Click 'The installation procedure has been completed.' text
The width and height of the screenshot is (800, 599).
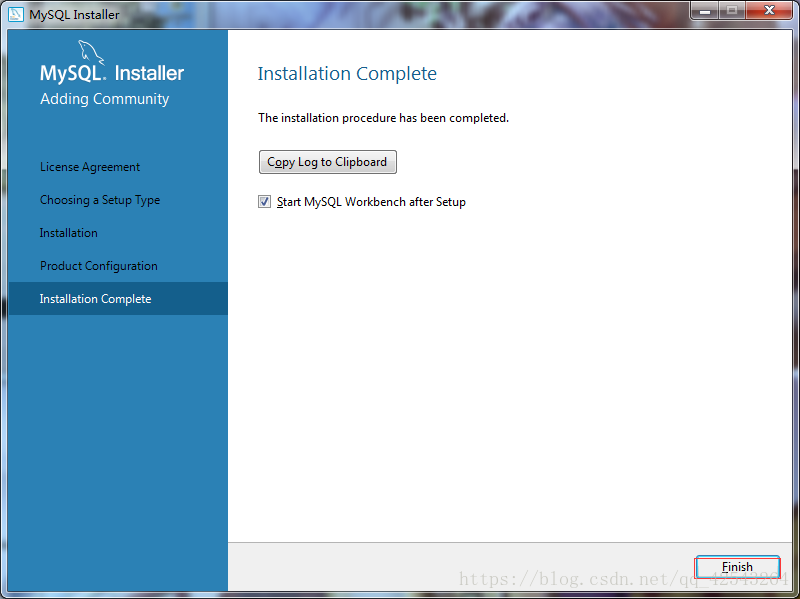(x=383, y=118)
